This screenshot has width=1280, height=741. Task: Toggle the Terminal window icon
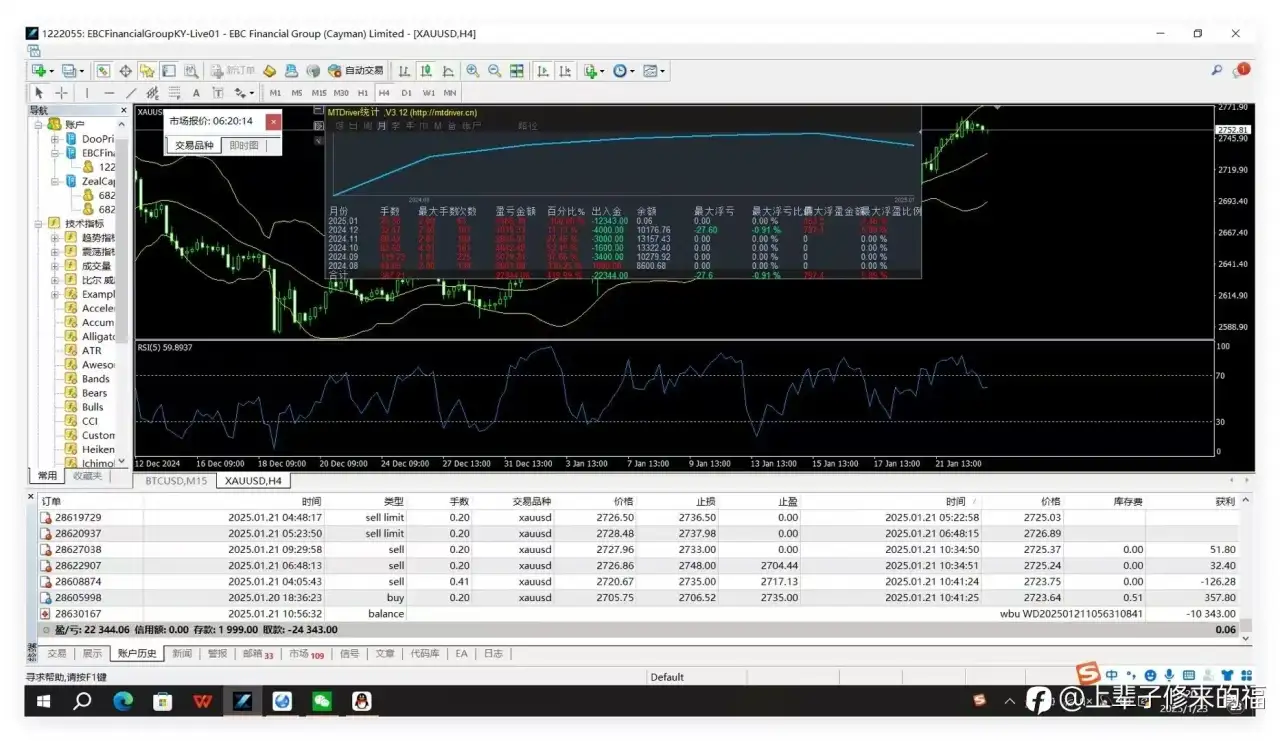click(x=168, y=71)
